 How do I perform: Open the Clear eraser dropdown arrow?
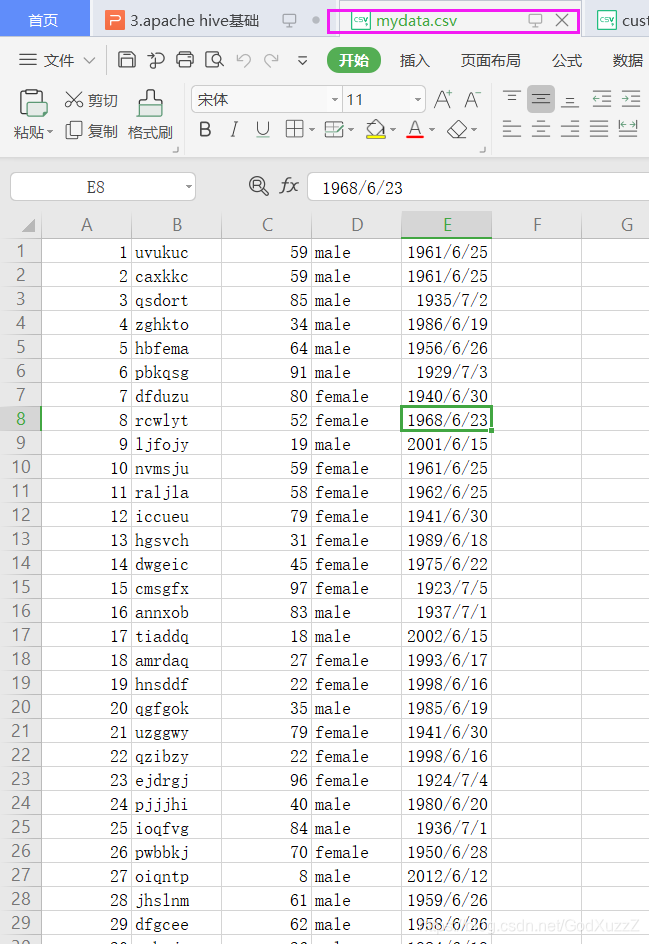474,129
